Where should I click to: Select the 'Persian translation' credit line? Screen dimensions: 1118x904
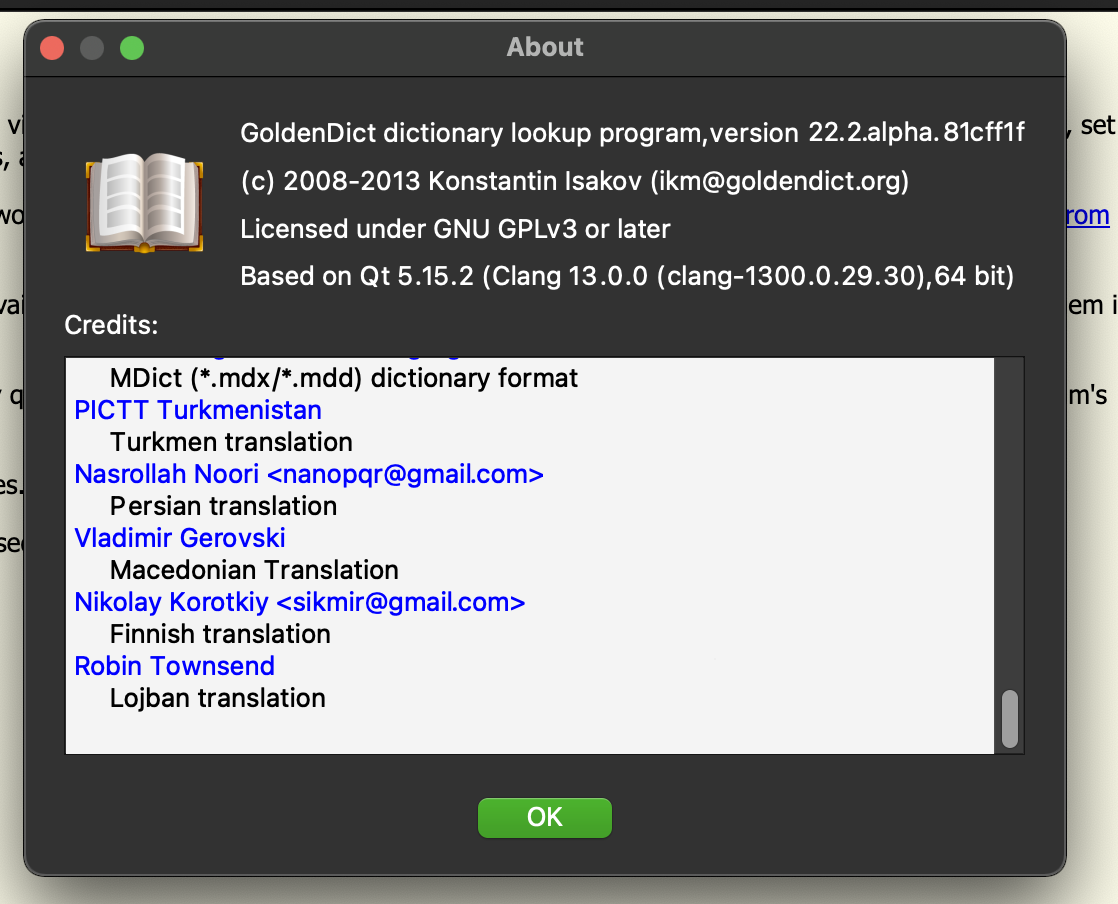(x=223, y=506)
